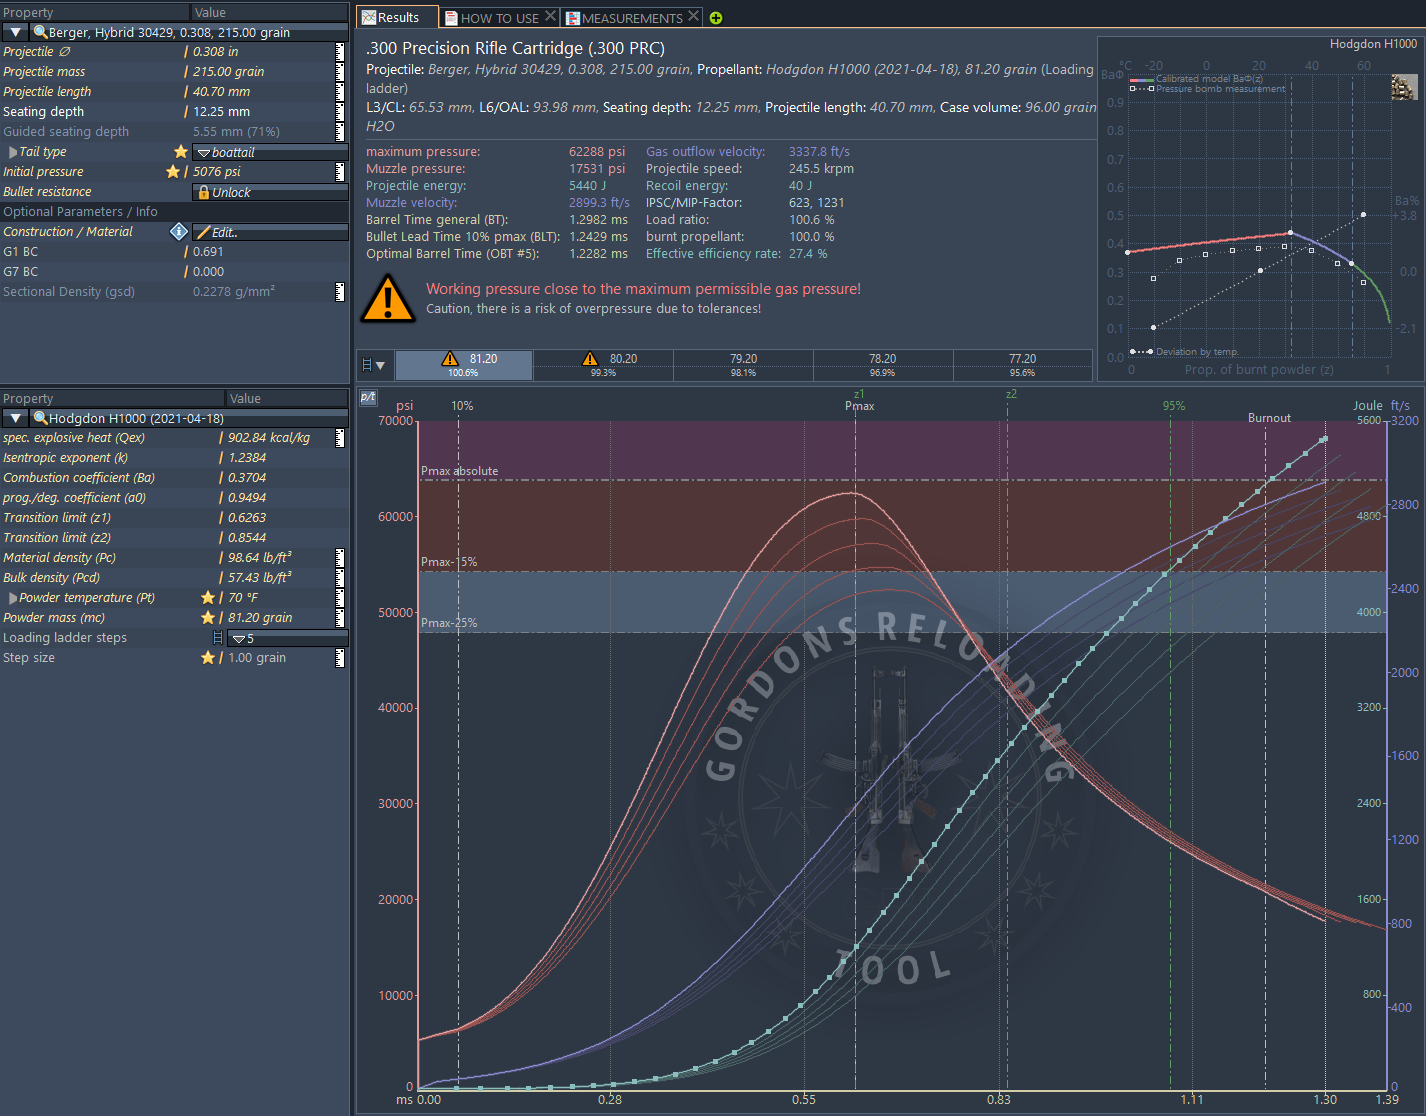This screenshot has height=1116, width=1426.
Task: Select the 79.20 grain ladder step
Action: click(x=743, y=365)
